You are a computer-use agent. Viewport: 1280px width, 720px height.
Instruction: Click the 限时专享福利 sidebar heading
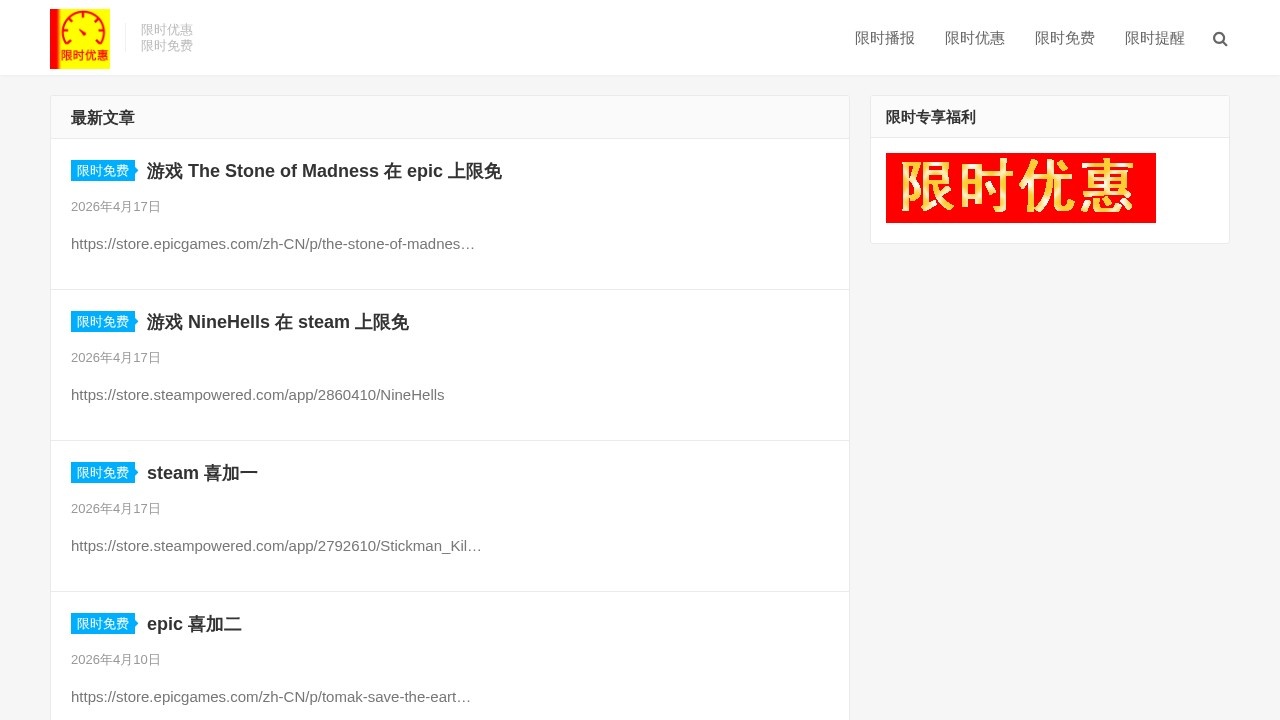tap(930, 117)
